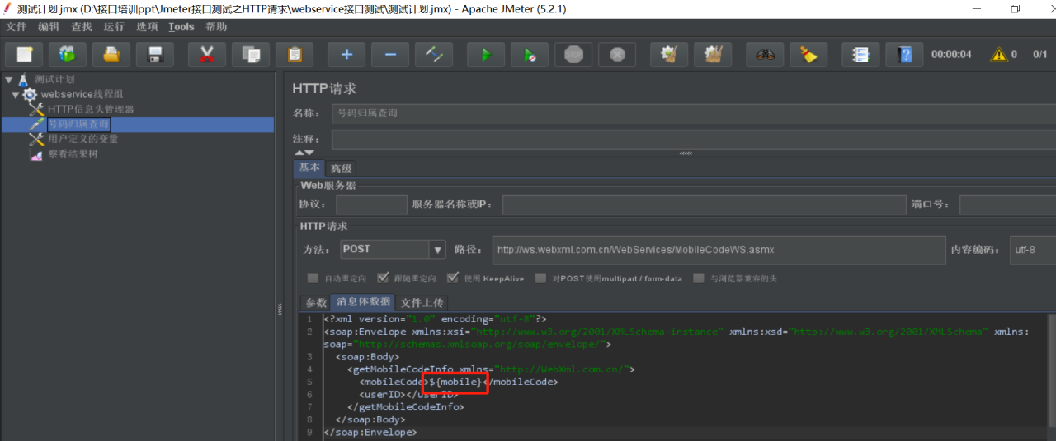Image resolution: width=1056 pixels, height=441 pixels.
Task: Click the 服务器名称或IP input field
Action: click(704, 205)
